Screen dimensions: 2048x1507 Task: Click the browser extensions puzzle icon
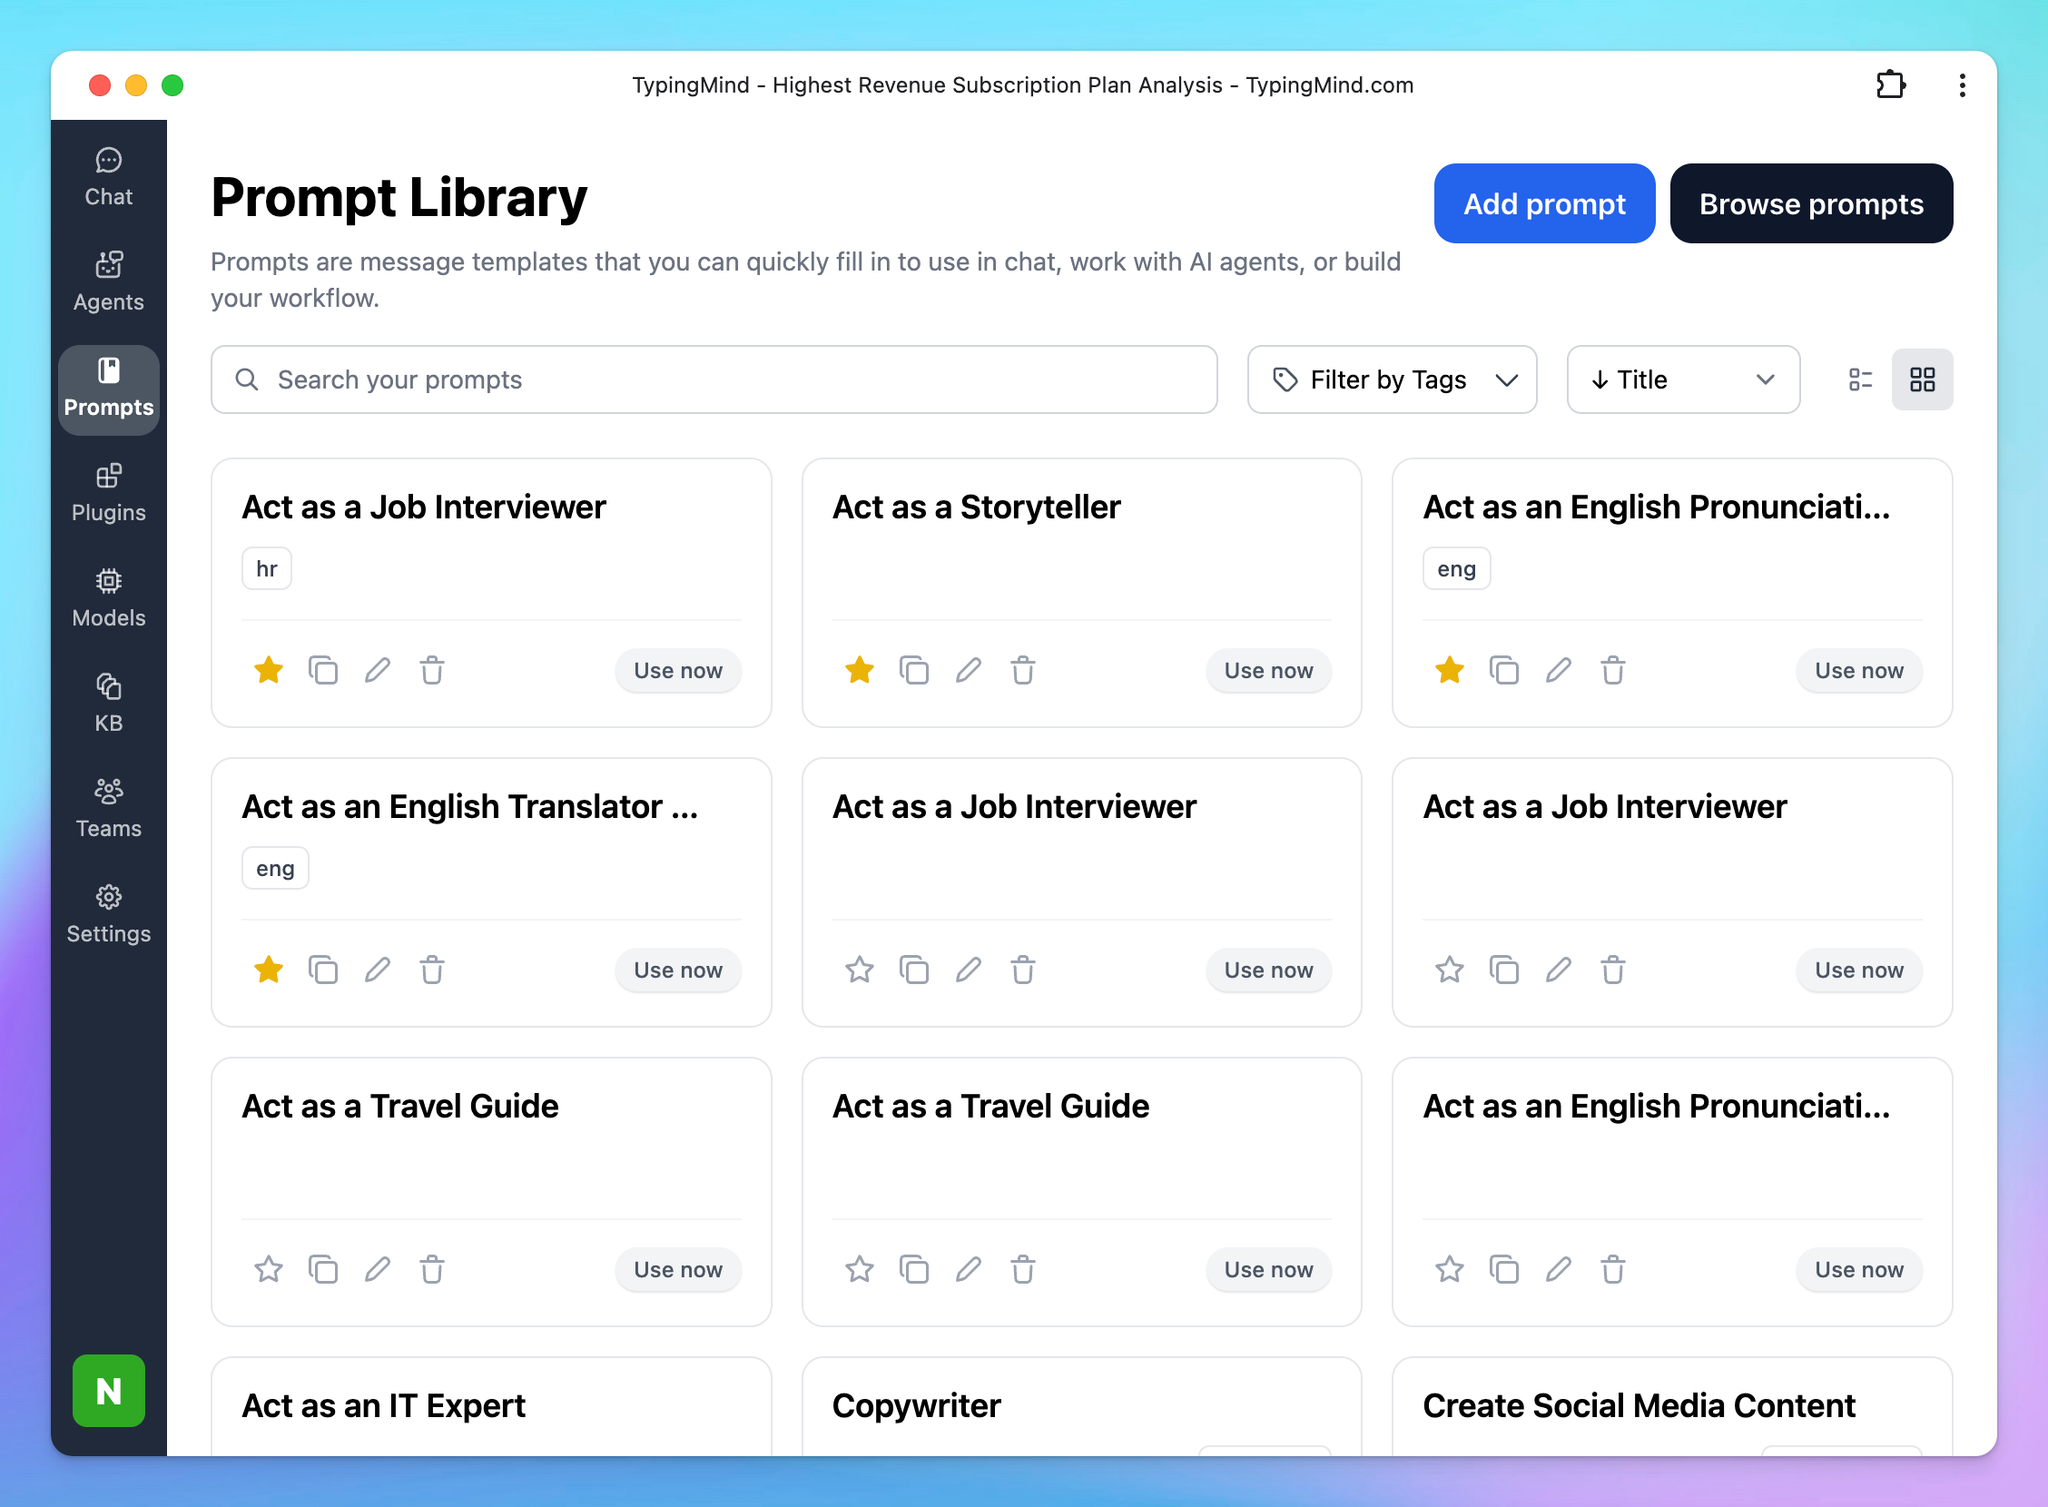[x=1890, y=85]
